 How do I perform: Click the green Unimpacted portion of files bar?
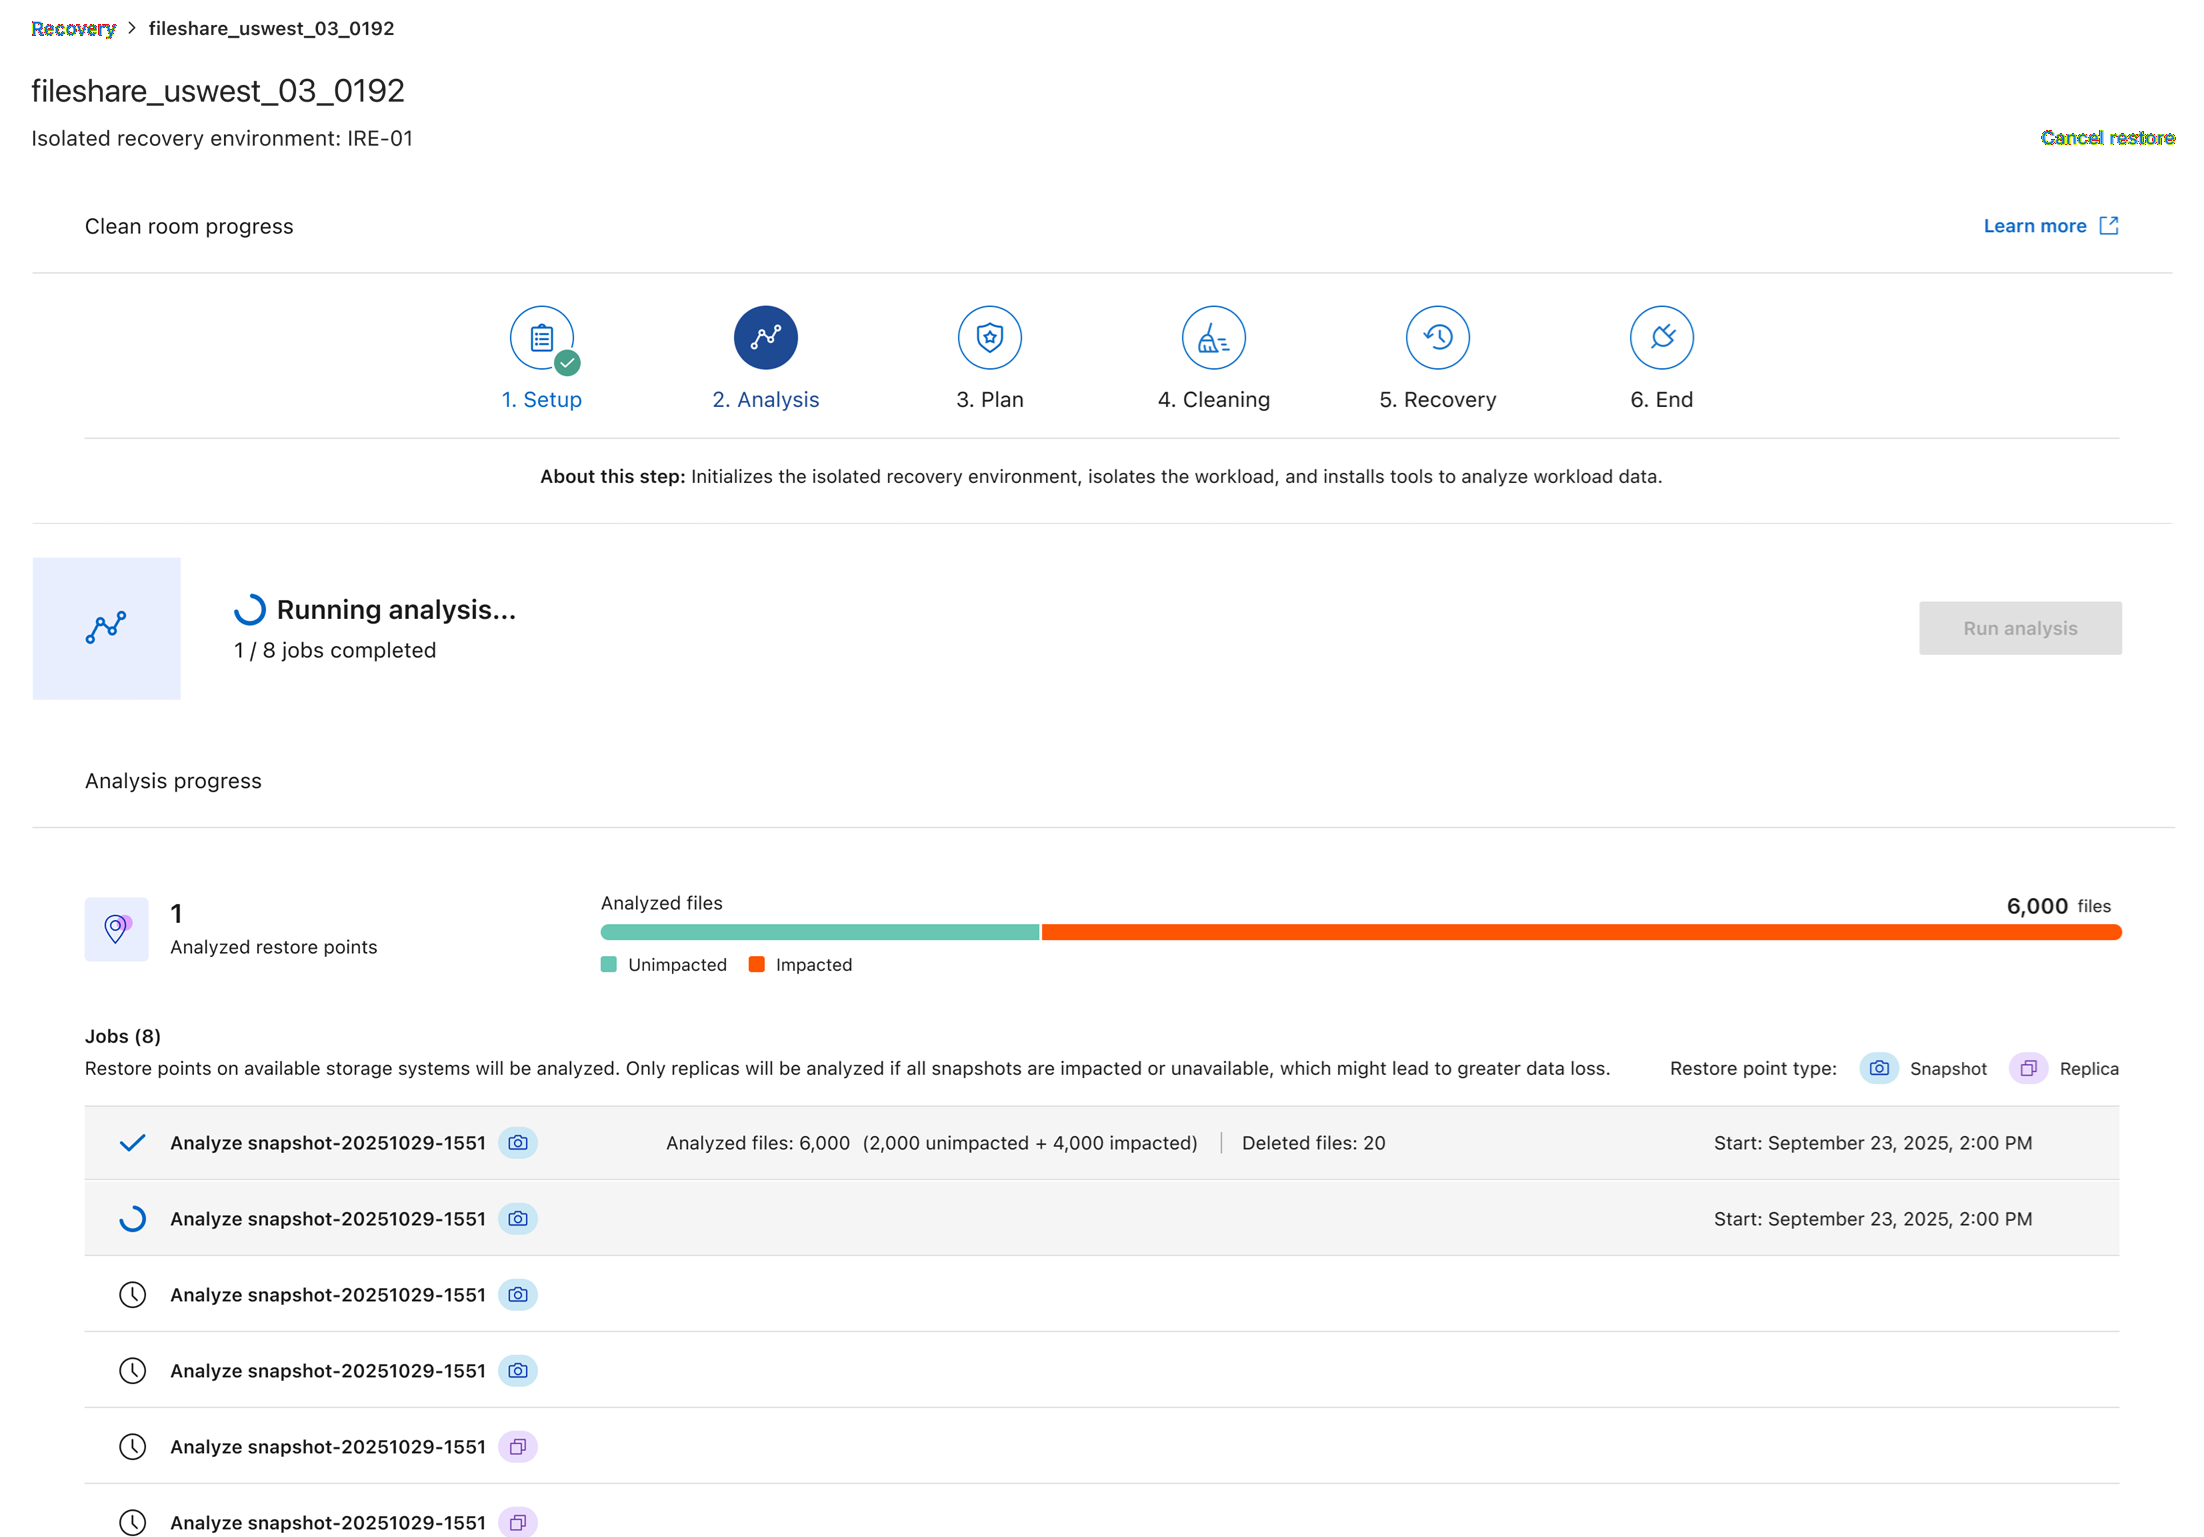click(820, 932)
